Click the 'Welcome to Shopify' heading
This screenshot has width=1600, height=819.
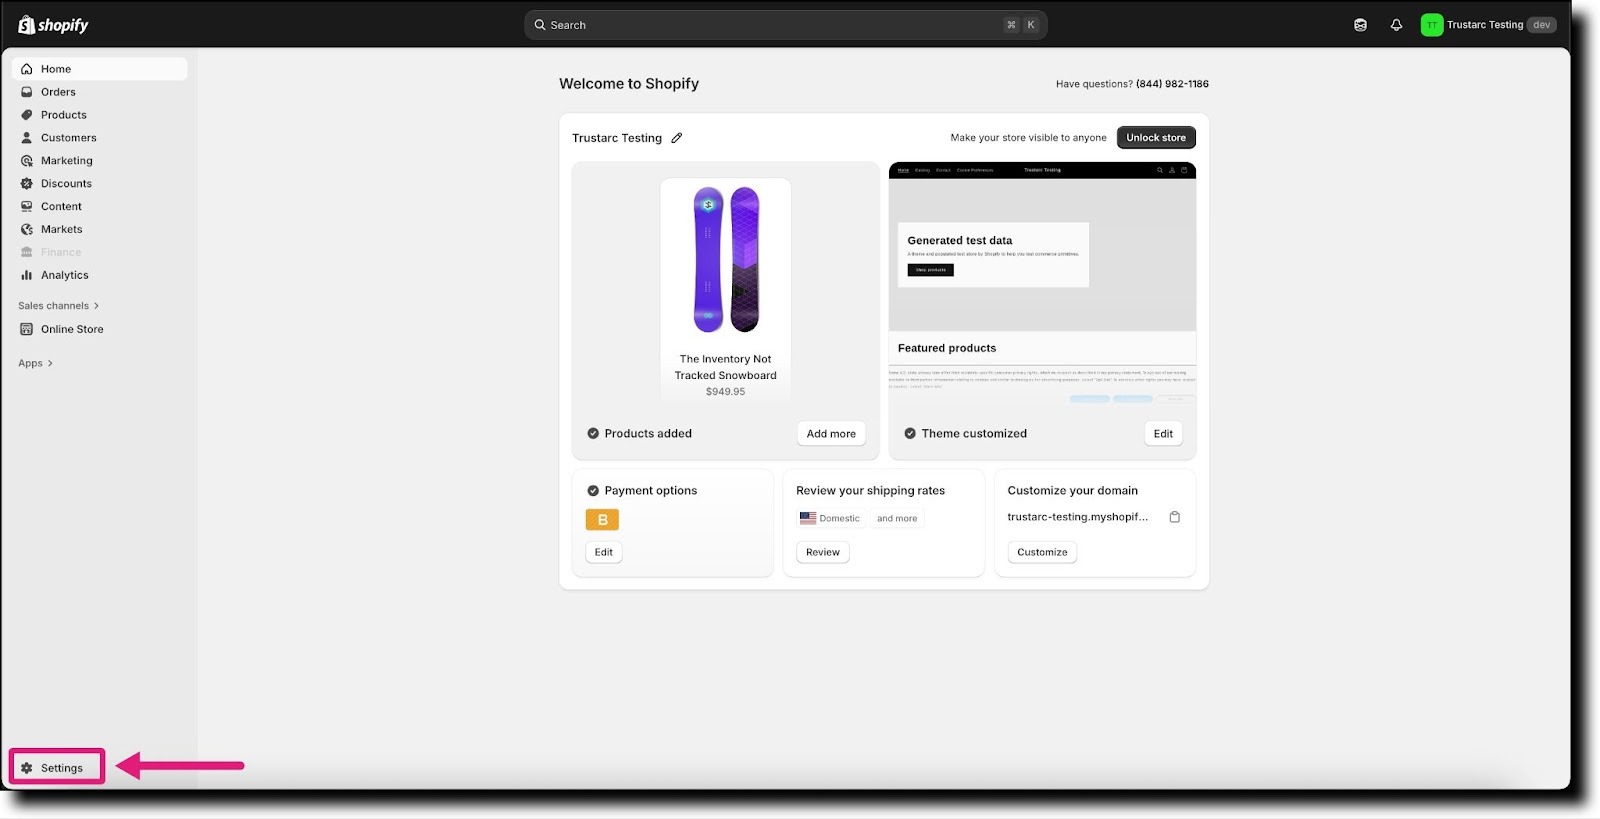click(629, 84)
